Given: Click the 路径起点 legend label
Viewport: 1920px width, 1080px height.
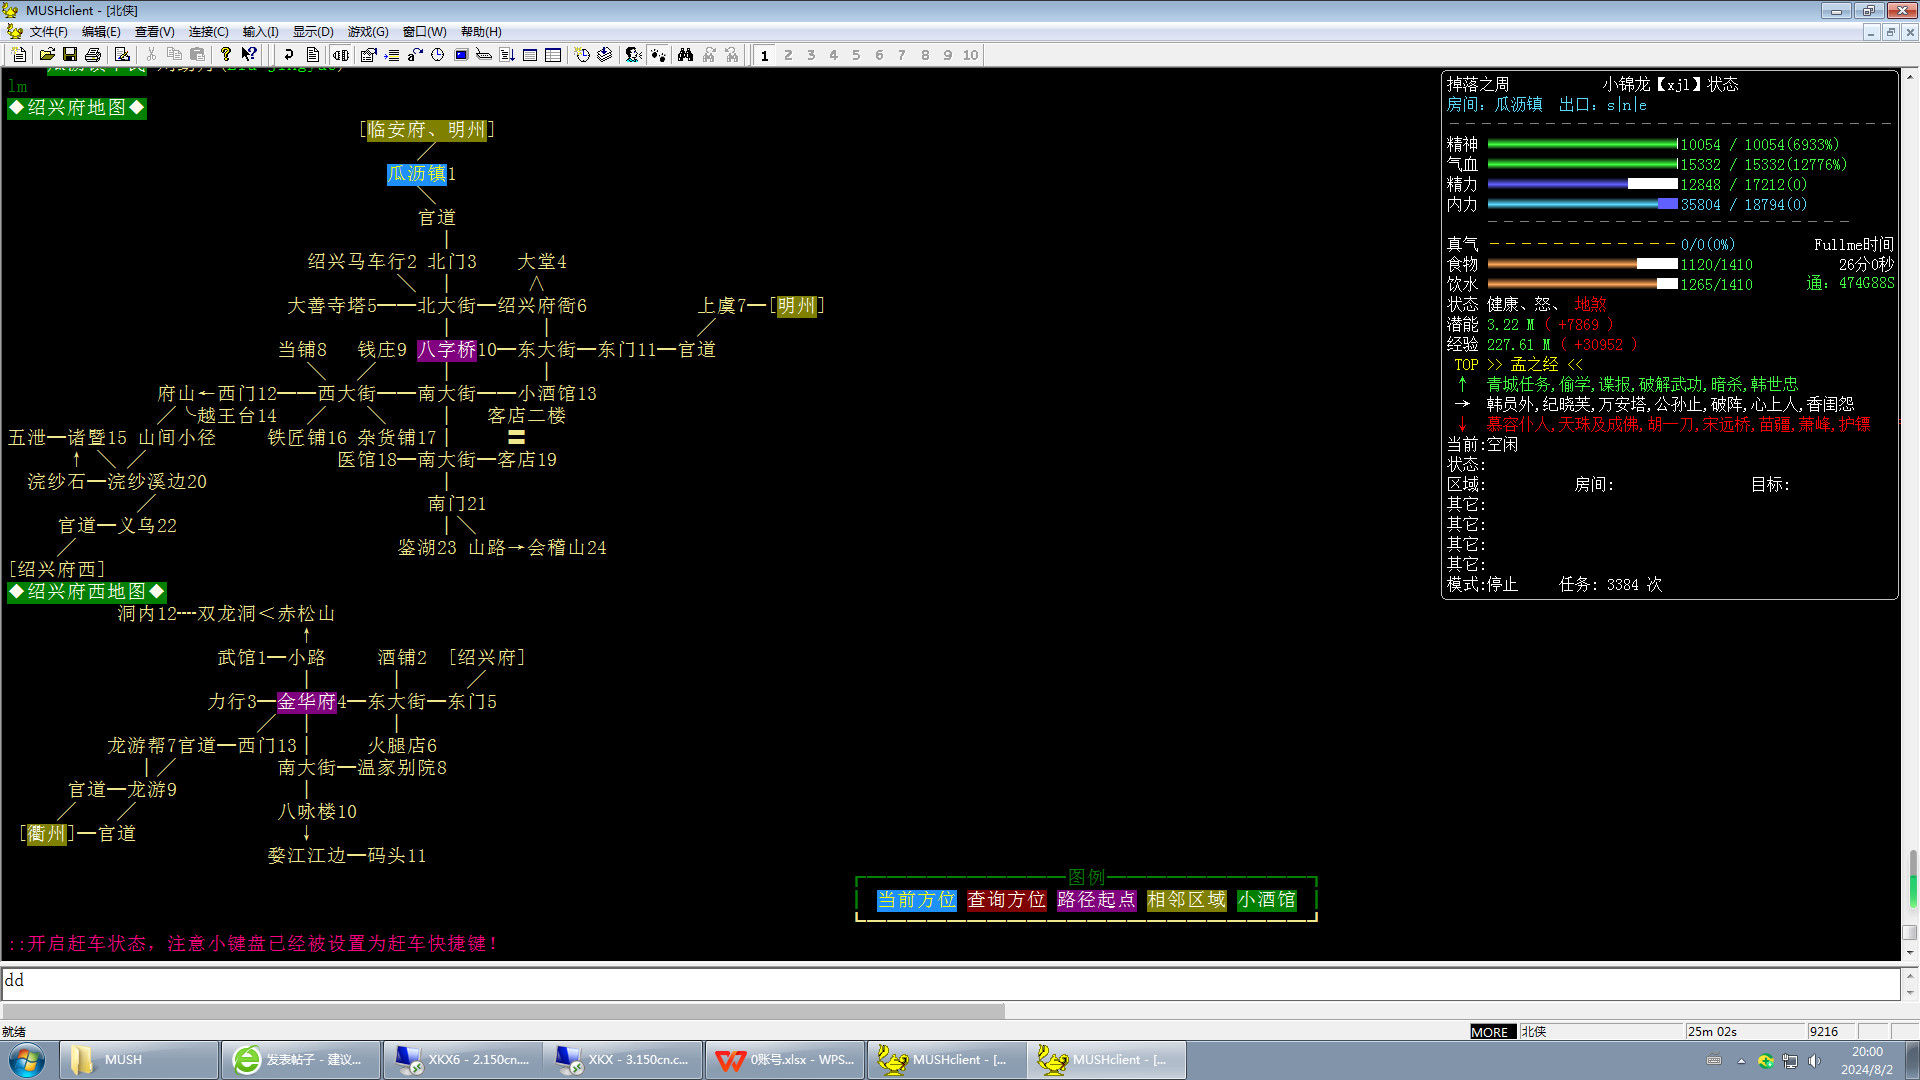Looking at the screenshot, I should (x=1097, y=900).
